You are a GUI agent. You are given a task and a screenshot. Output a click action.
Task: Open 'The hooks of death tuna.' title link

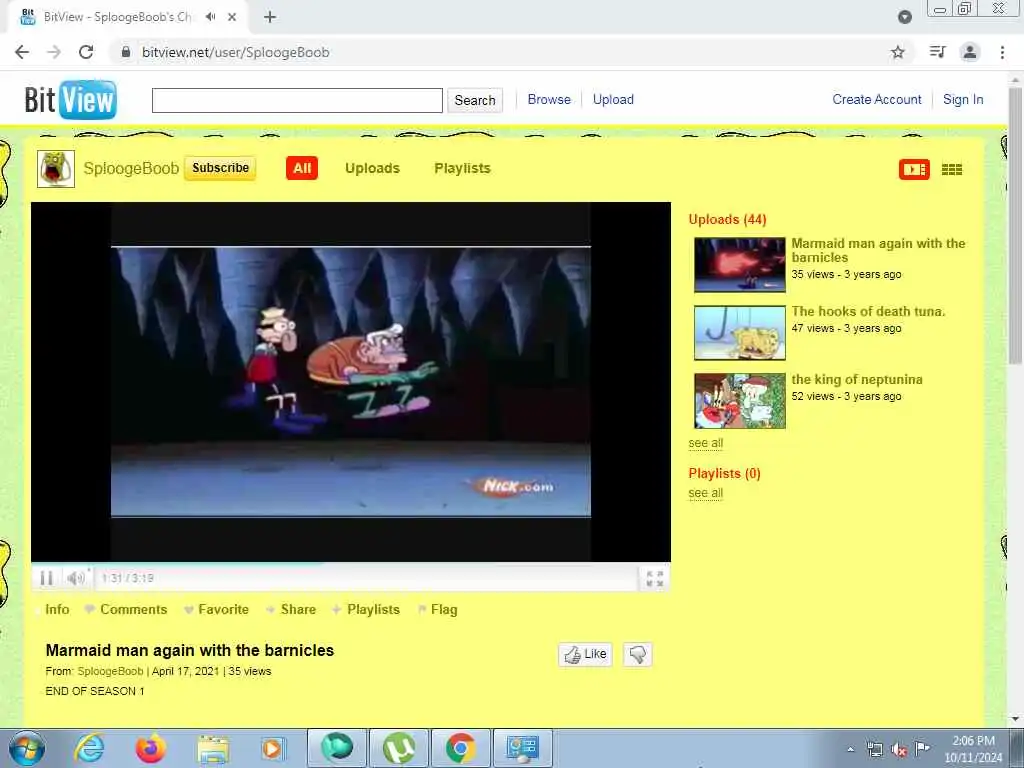click(x=868, y=312)
